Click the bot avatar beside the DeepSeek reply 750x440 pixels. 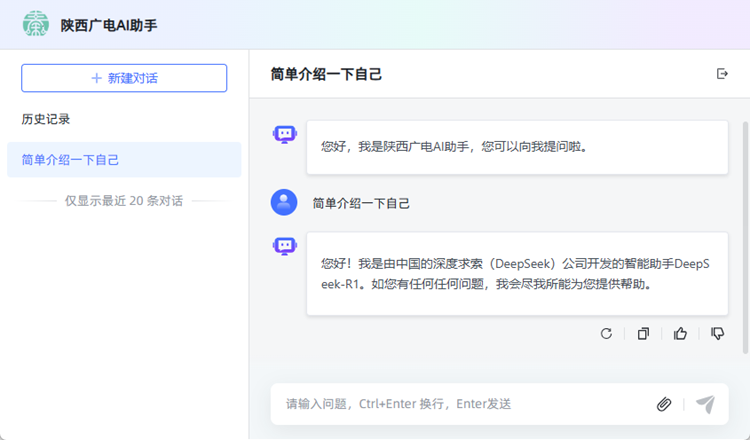click(x=284, y=245)
